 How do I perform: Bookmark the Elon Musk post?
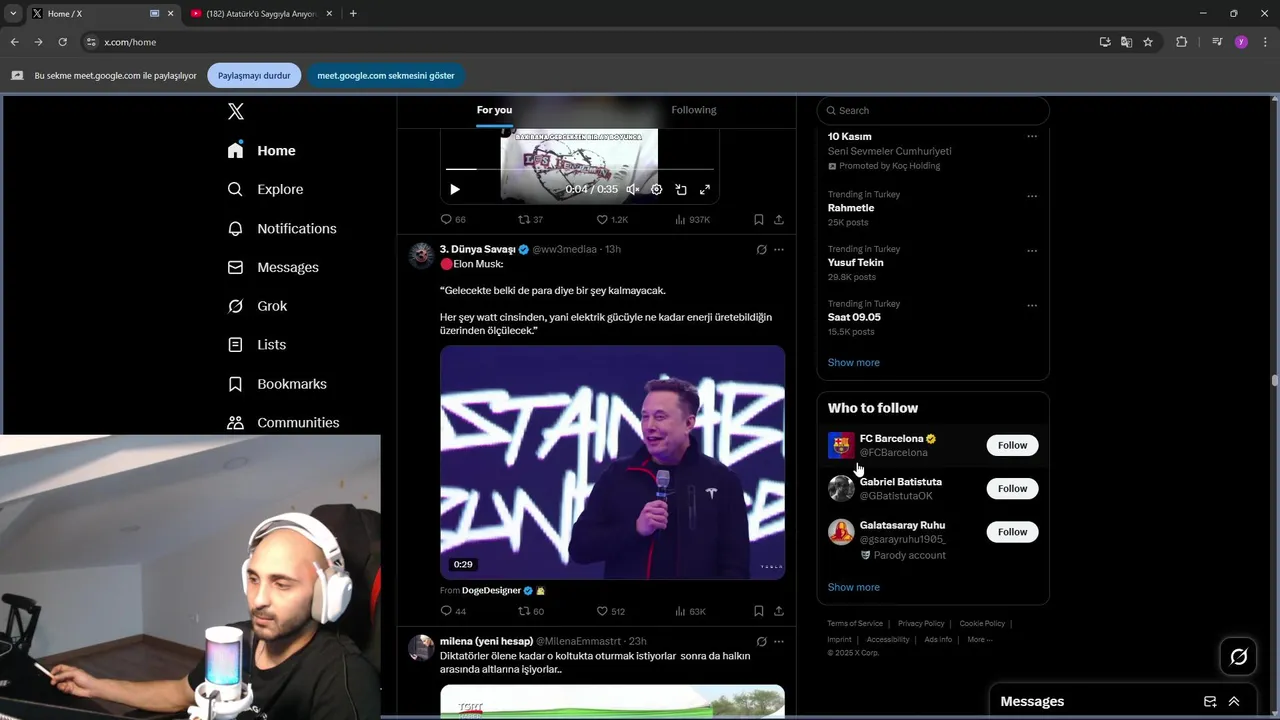pyautogui.click(x=759, y=611)
